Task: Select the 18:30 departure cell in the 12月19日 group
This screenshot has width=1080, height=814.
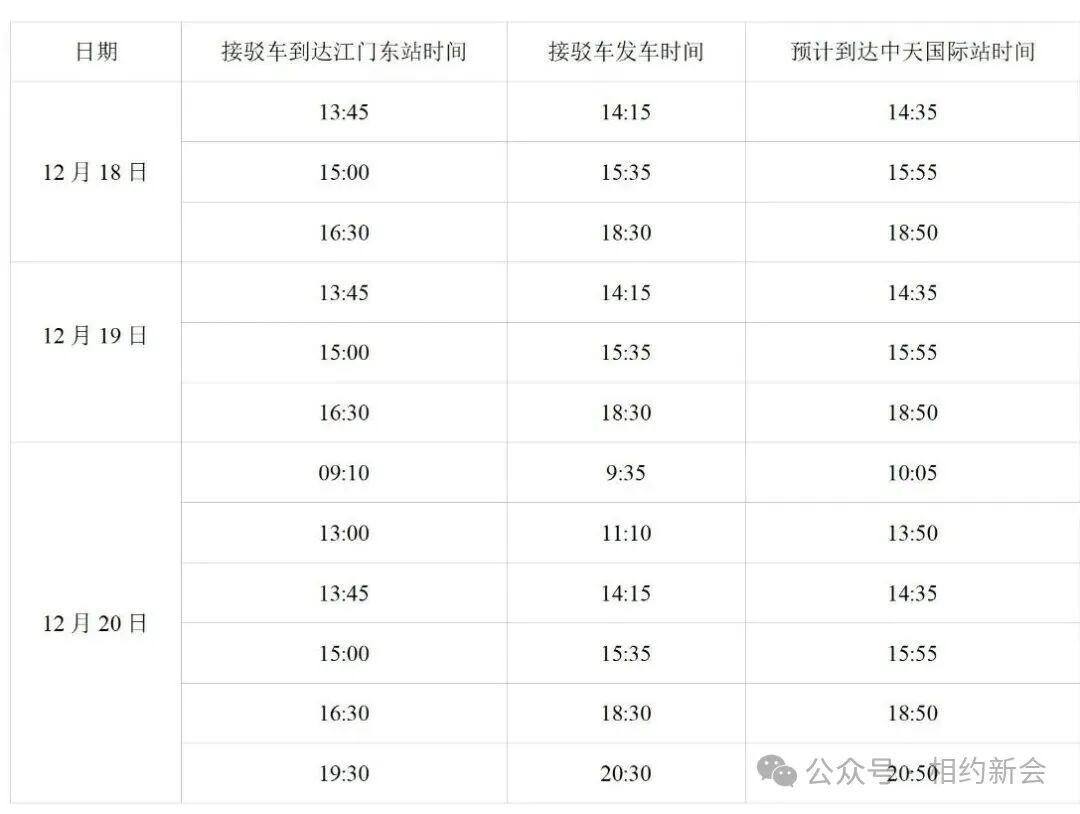Action: pyautogui.click(x=626, y=413)
